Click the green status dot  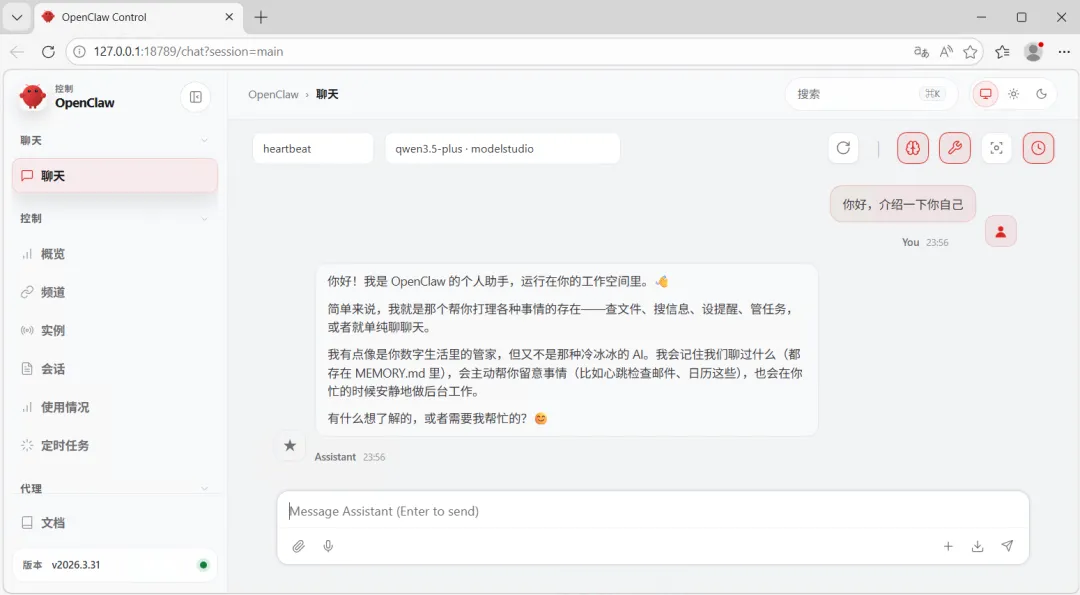coord(203,565)
